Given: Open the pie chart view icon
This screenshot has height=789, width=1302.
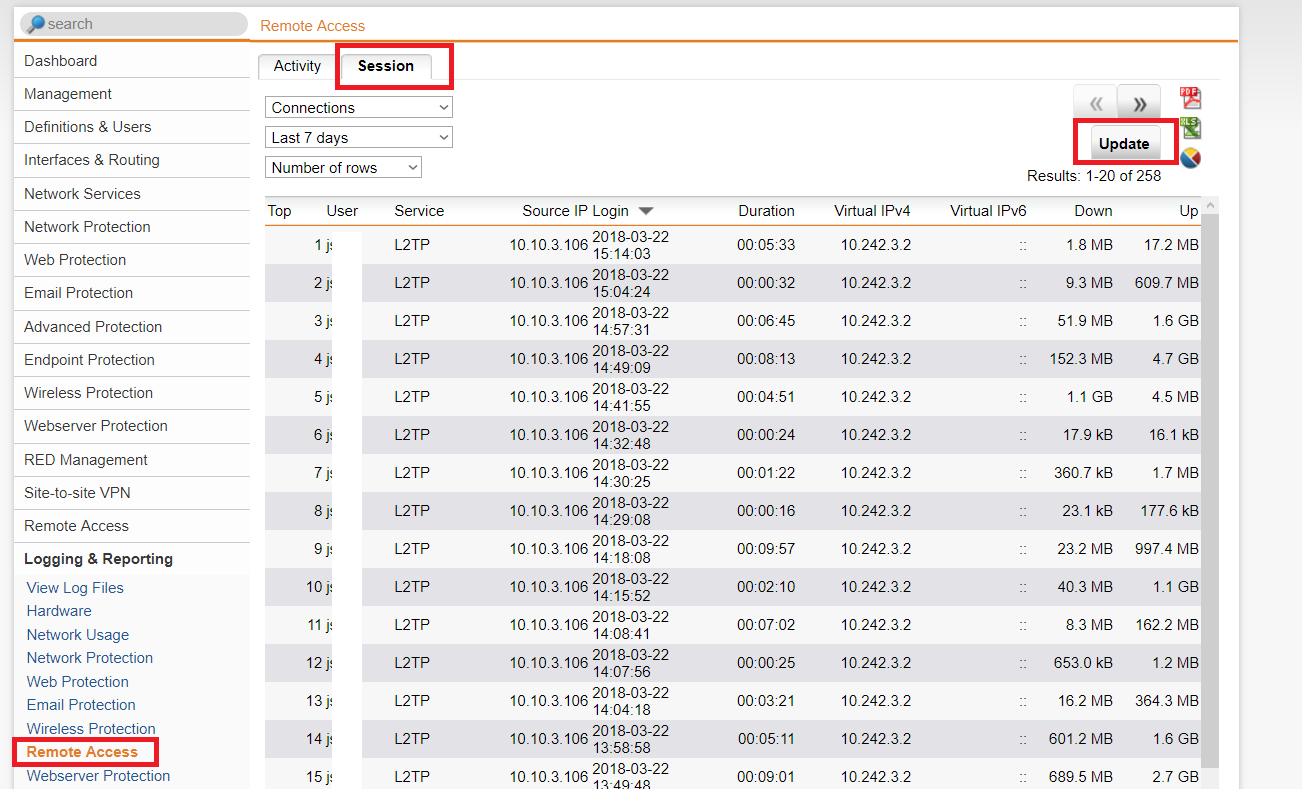Looking at the screenshot, I should (1190, 158).
